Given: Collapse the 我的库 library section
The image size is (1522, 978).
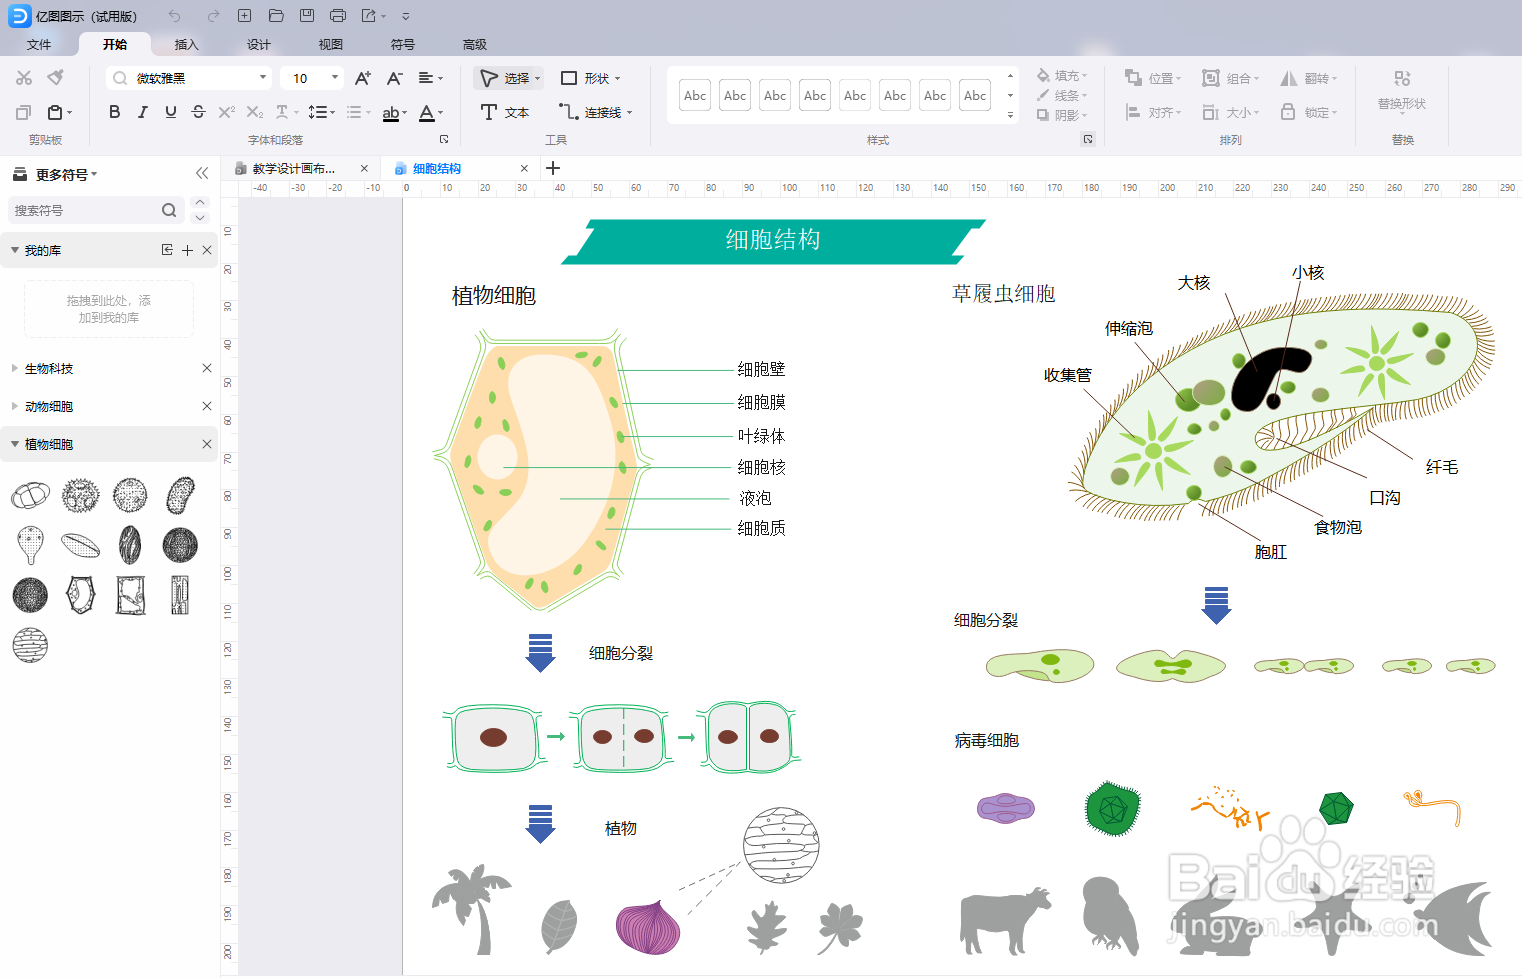Looking at the screenshot, I should point(15,249).
